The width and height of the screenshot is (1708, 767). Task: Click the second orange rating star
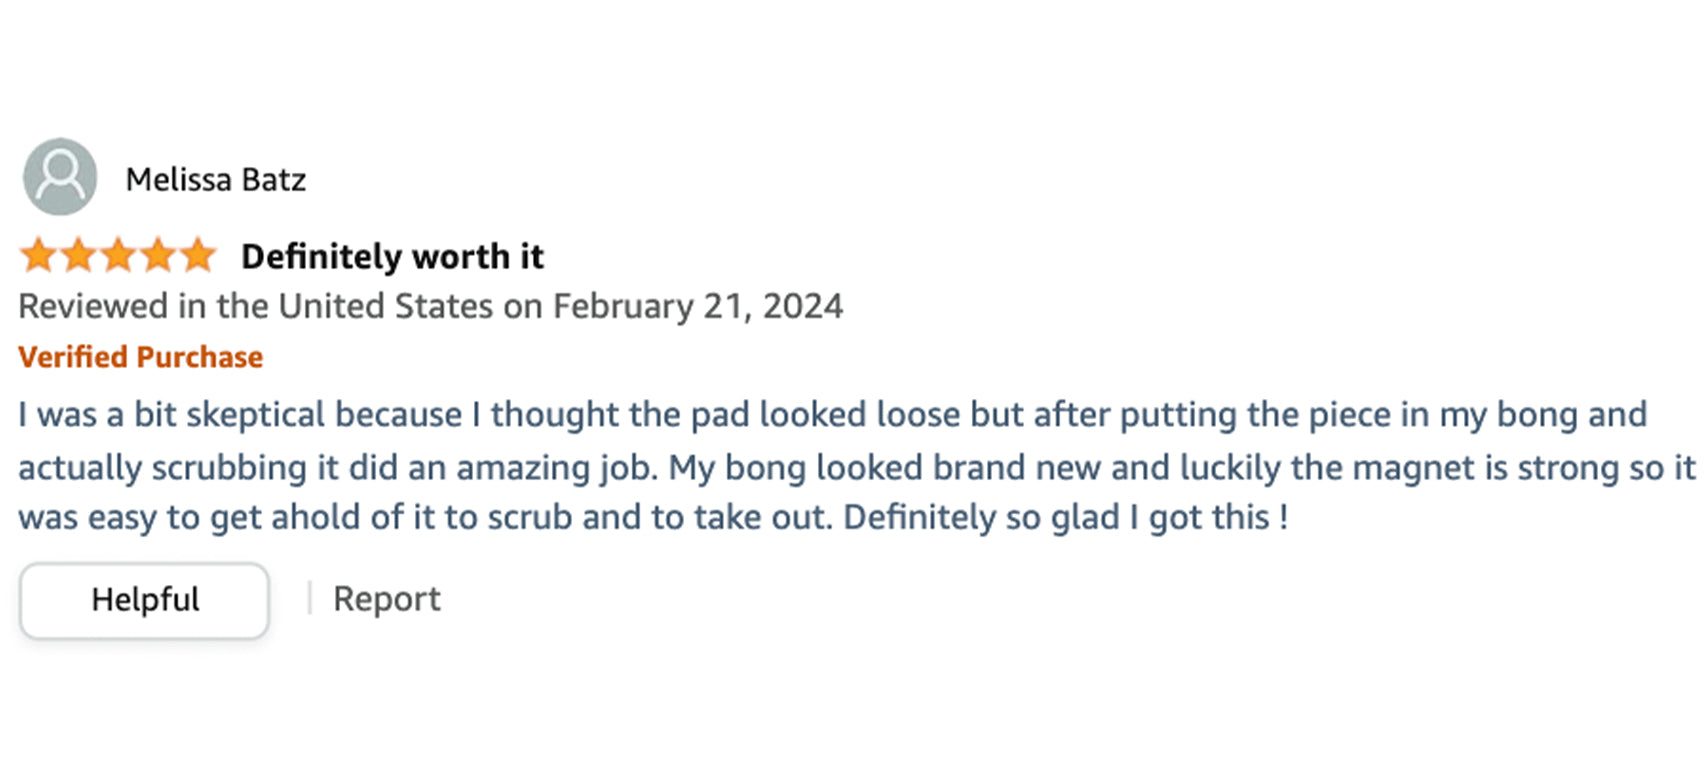click(x=79, y=256)
